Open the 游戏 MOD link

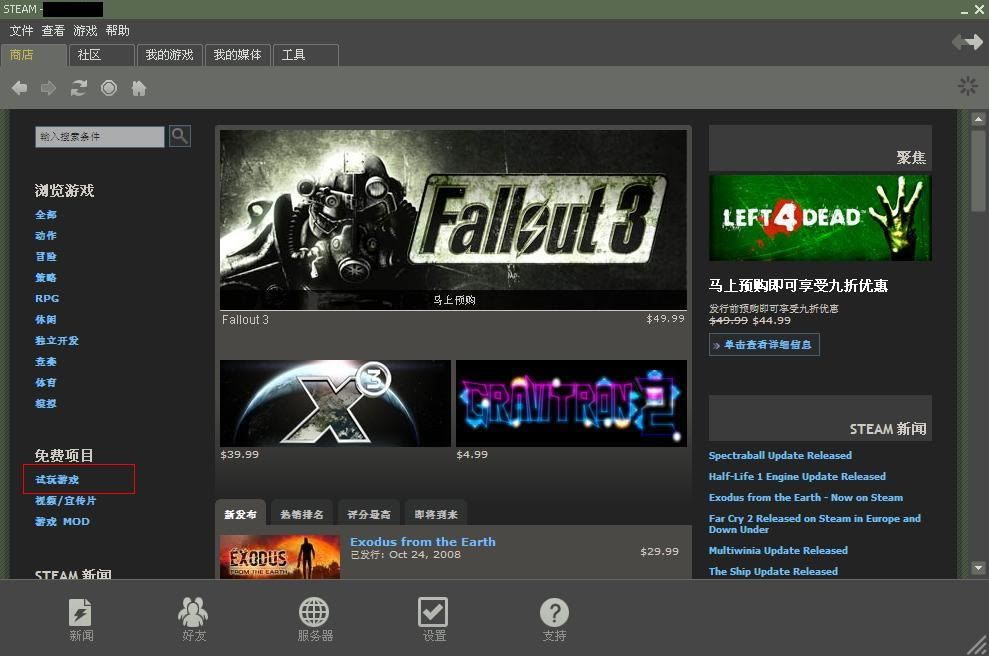coord(62,522)
